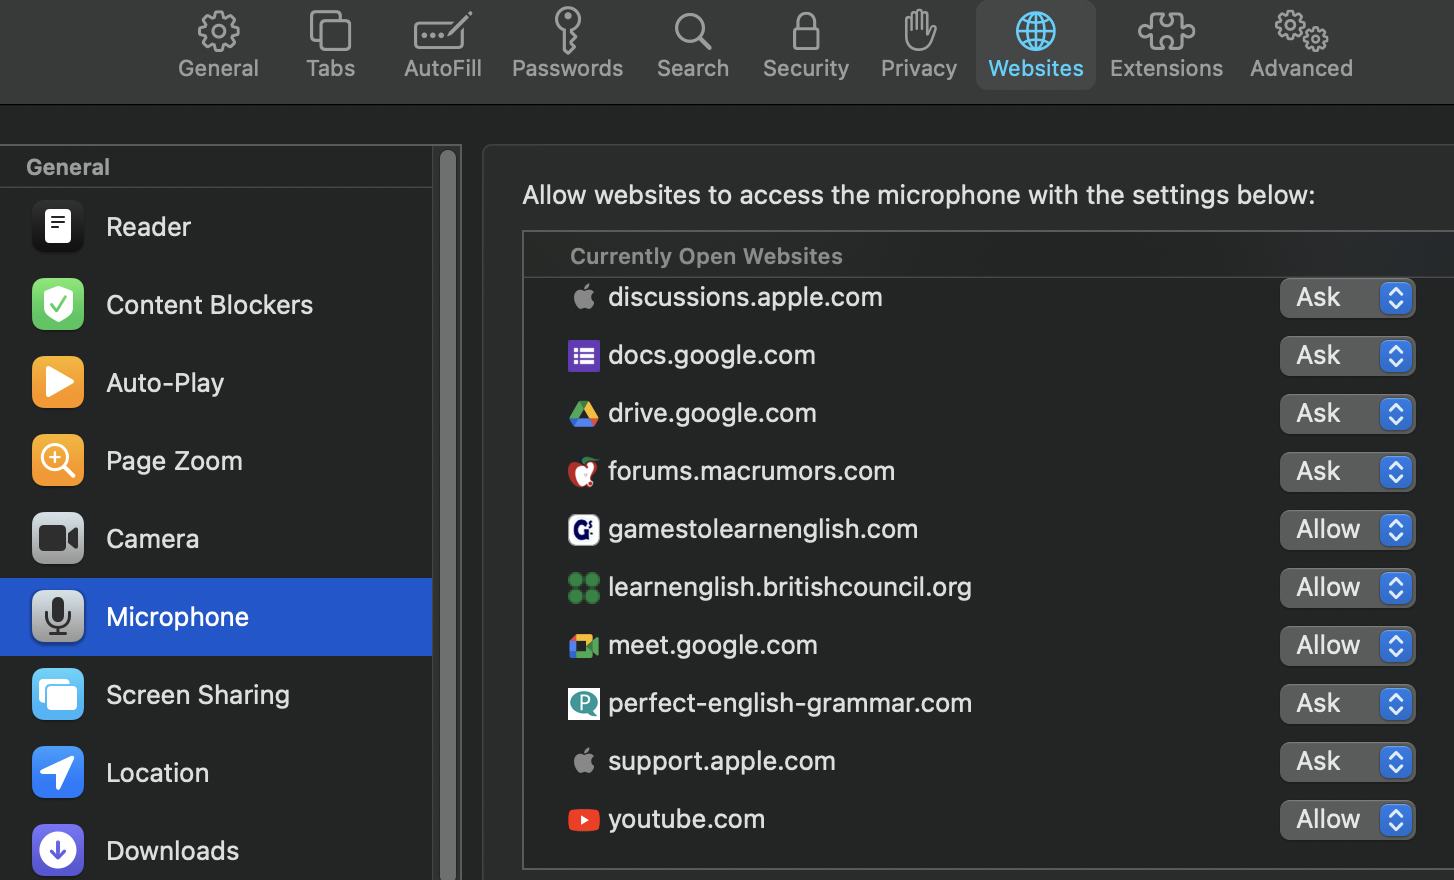Open the discussions.apple.com Ask dropdown
This screenshot has width=1454, height=880.
tap(1347, 297)
